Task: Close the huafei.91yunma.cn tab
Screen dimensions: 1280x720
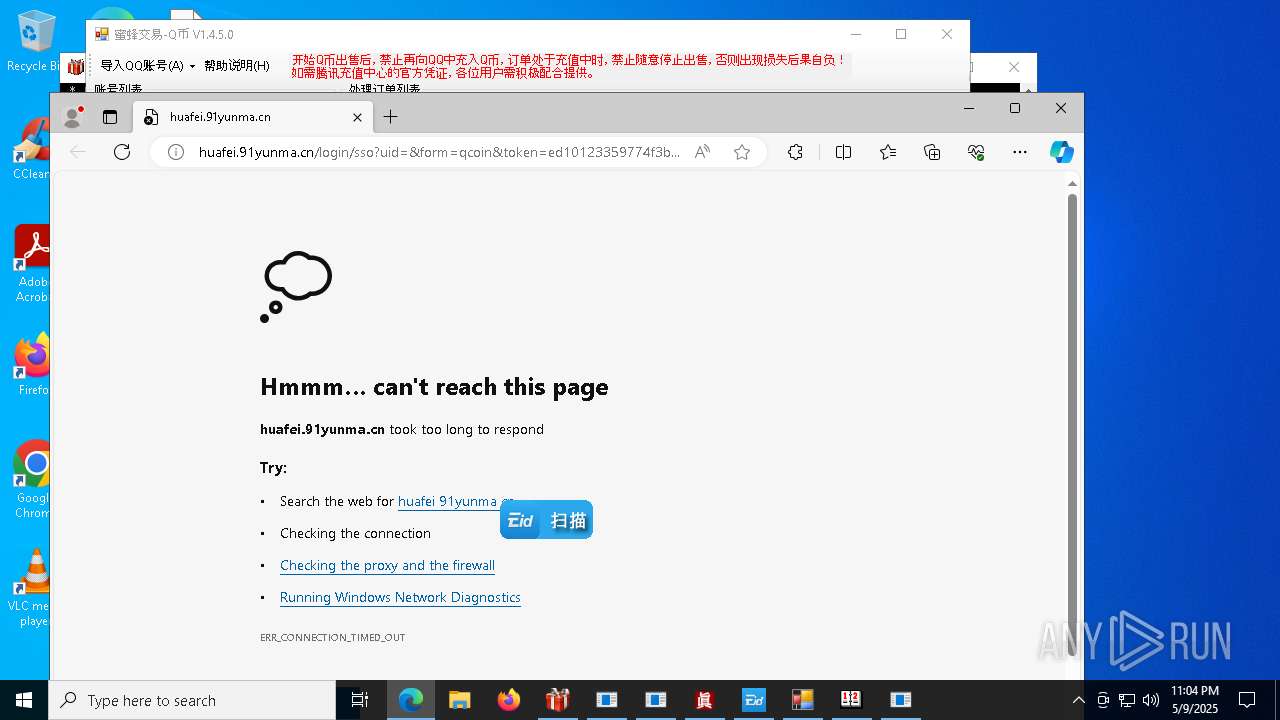Action: tap(357, 117)
